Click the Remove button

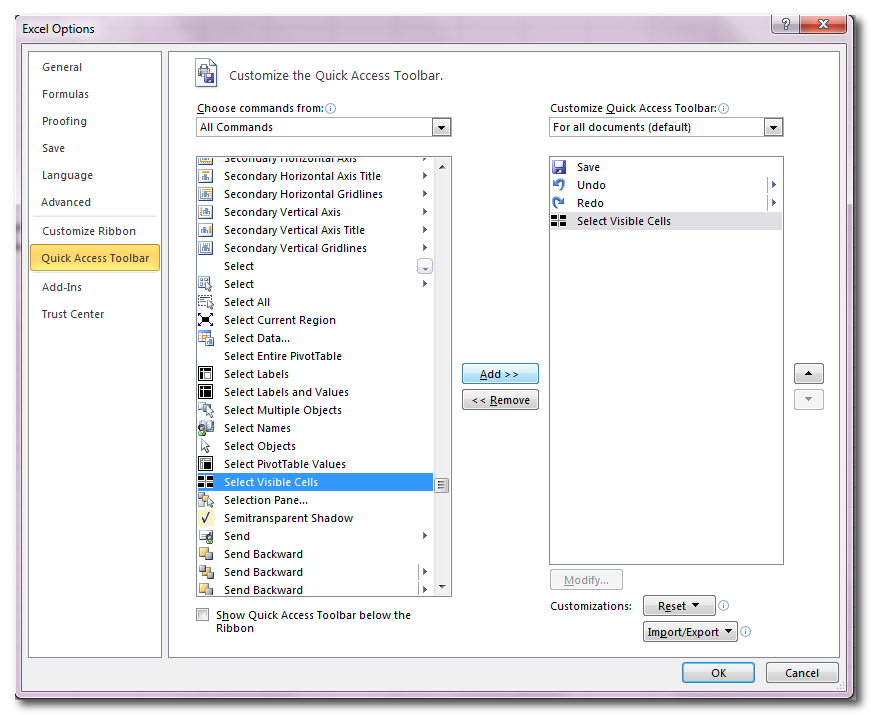[x=500, y=399]
